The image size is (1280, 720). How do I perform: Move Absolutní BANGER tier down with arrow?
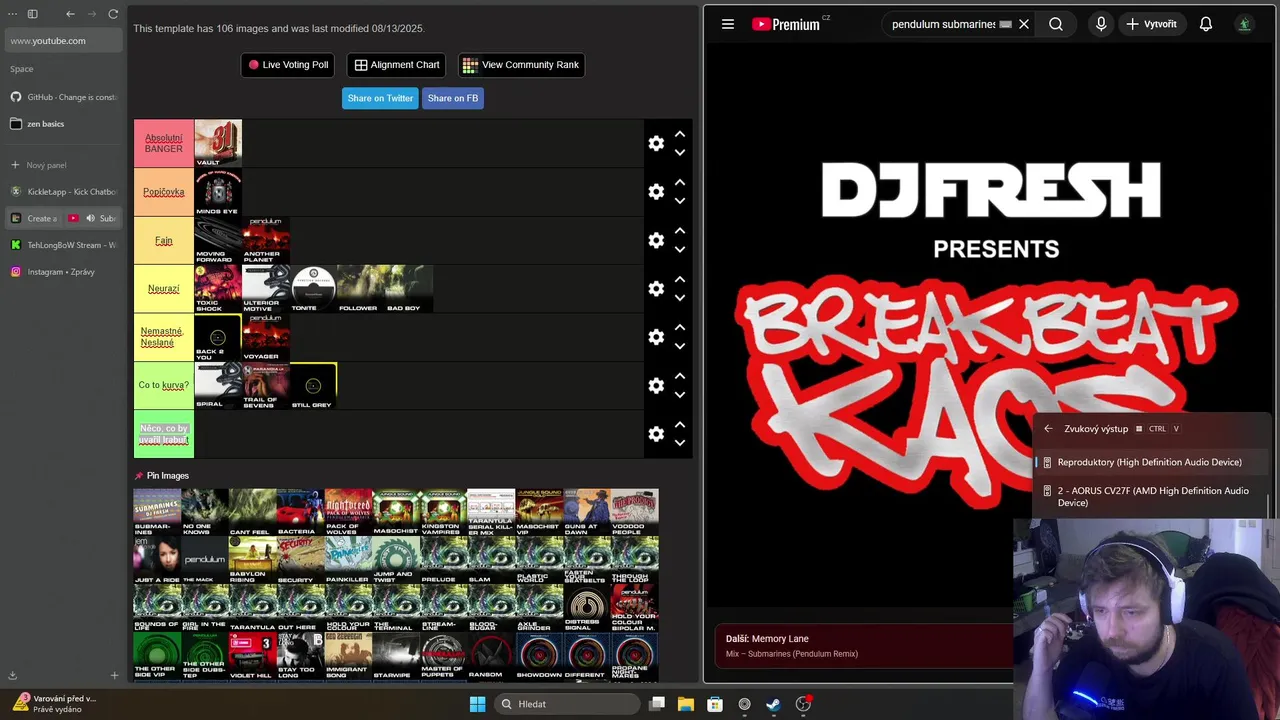(x=680, y=153)
